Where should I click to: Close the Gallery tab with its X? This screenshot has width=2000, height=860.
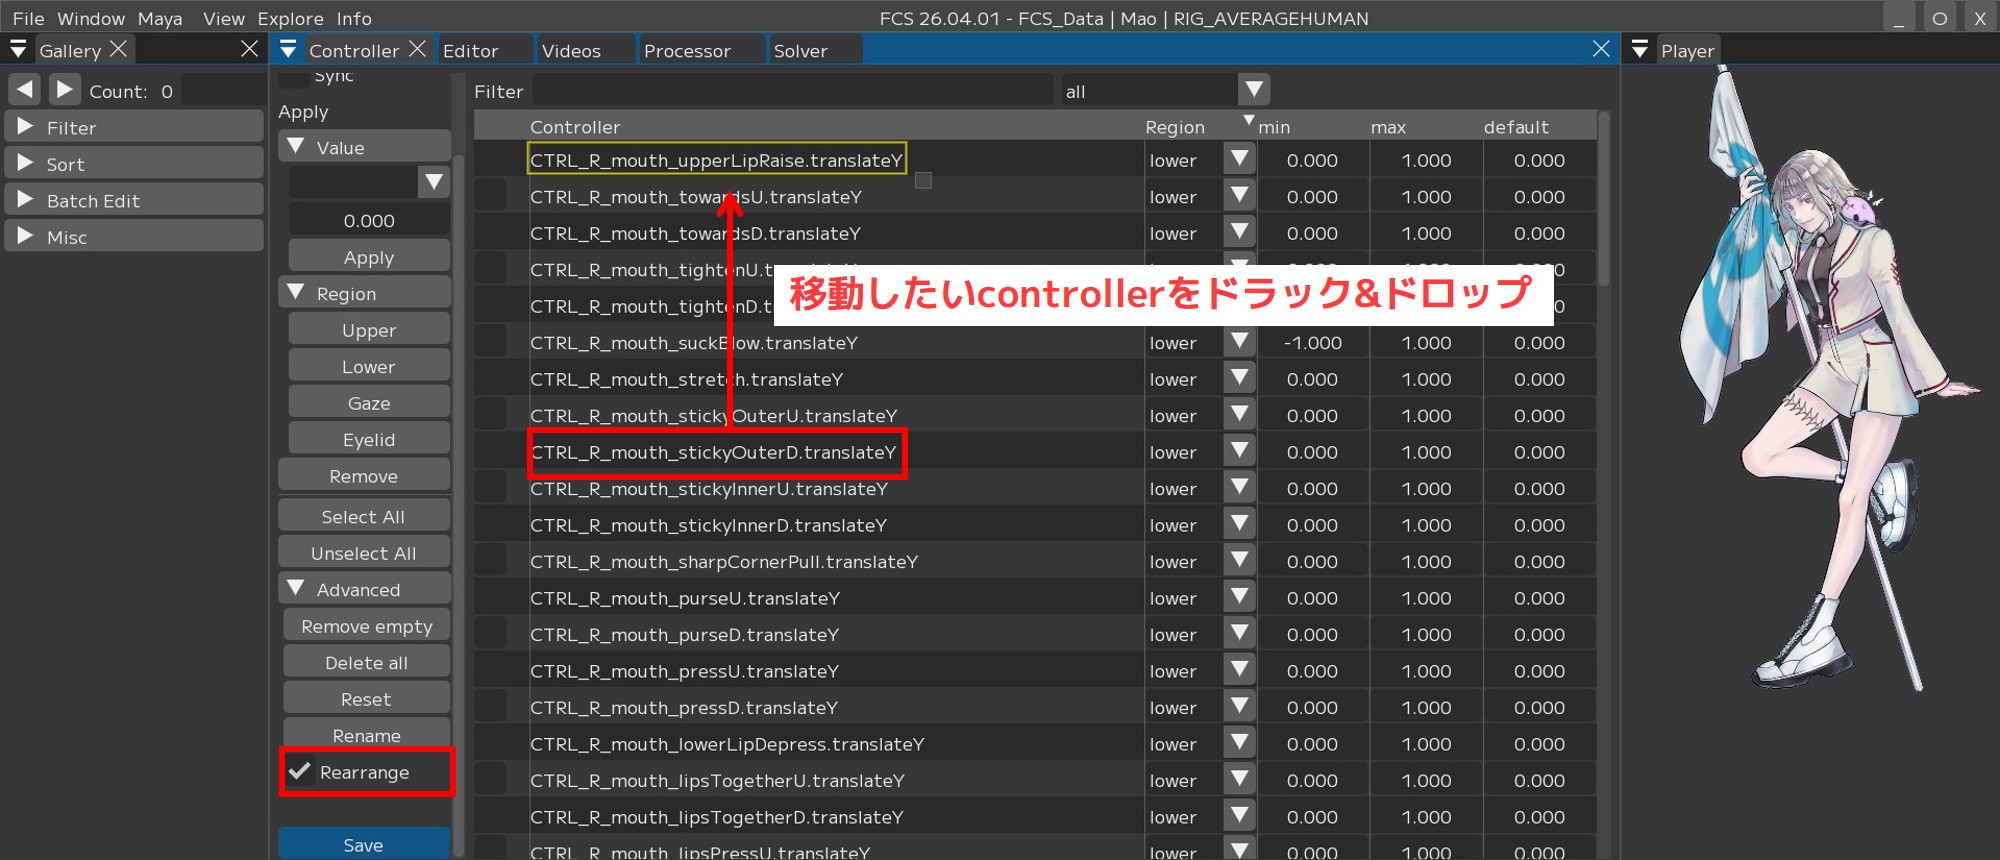[118, 49]
